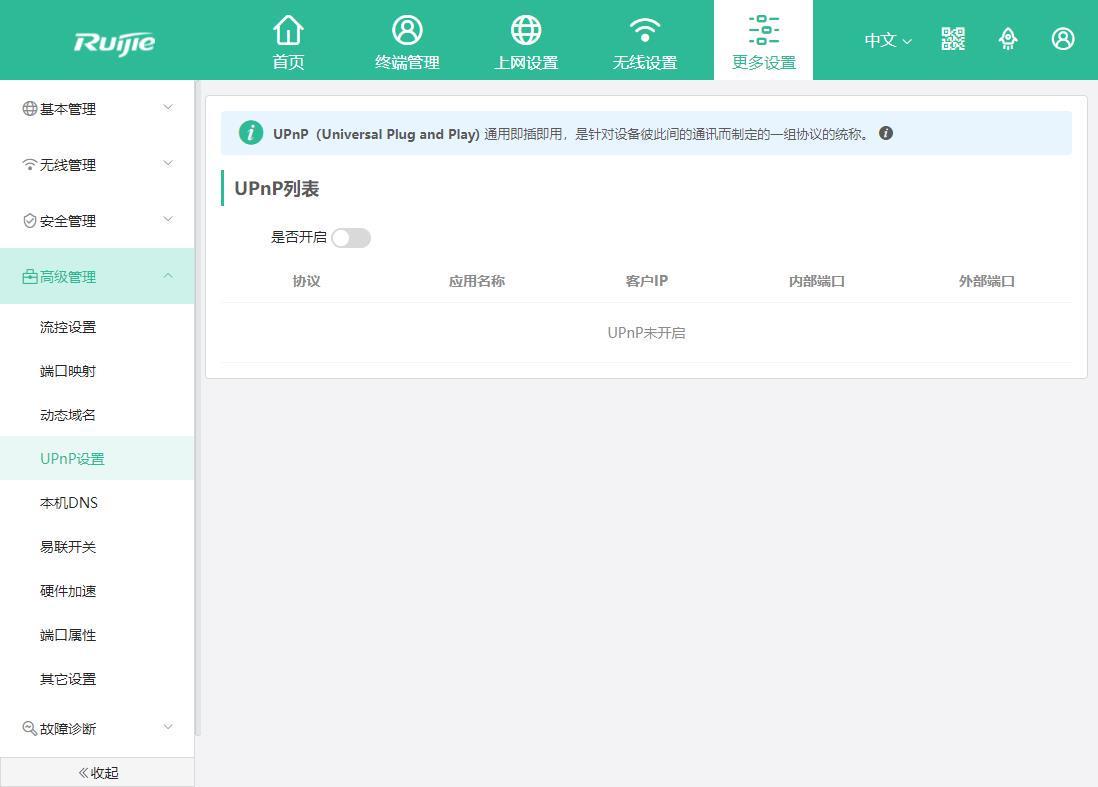Click the 协议 column header
Screen dimensions: 1098x787
(x=306, y=281)
